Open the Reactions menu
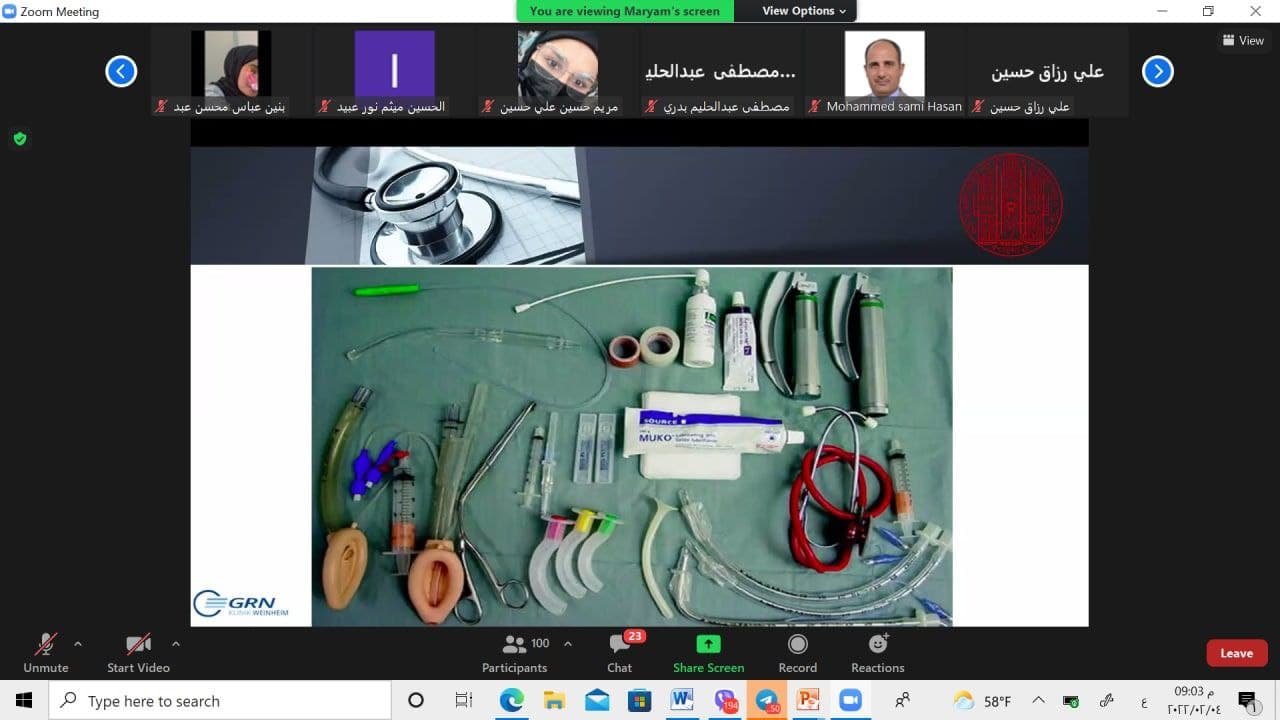The height and width of the screenshot is (720, 1280). pyautogui.click(x=877, y=653)
